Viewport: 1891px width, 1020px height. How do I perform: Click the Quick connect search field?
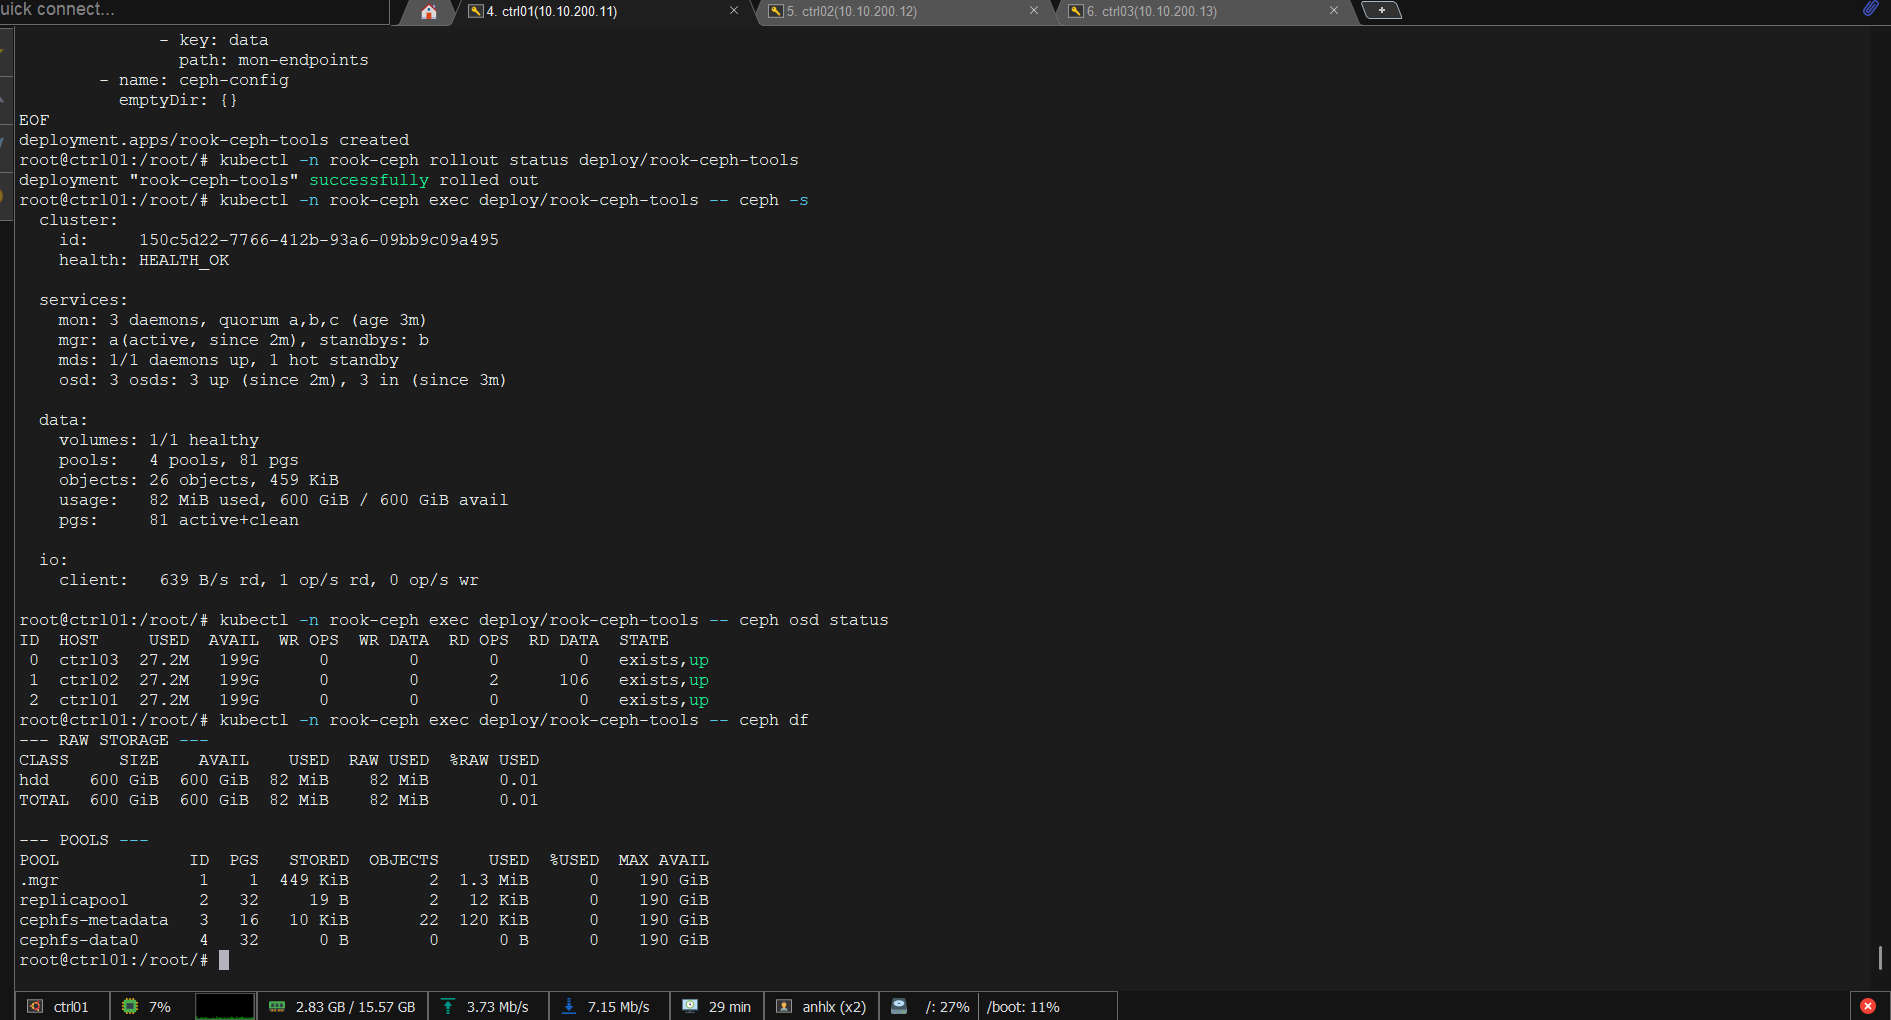(195, 10)
